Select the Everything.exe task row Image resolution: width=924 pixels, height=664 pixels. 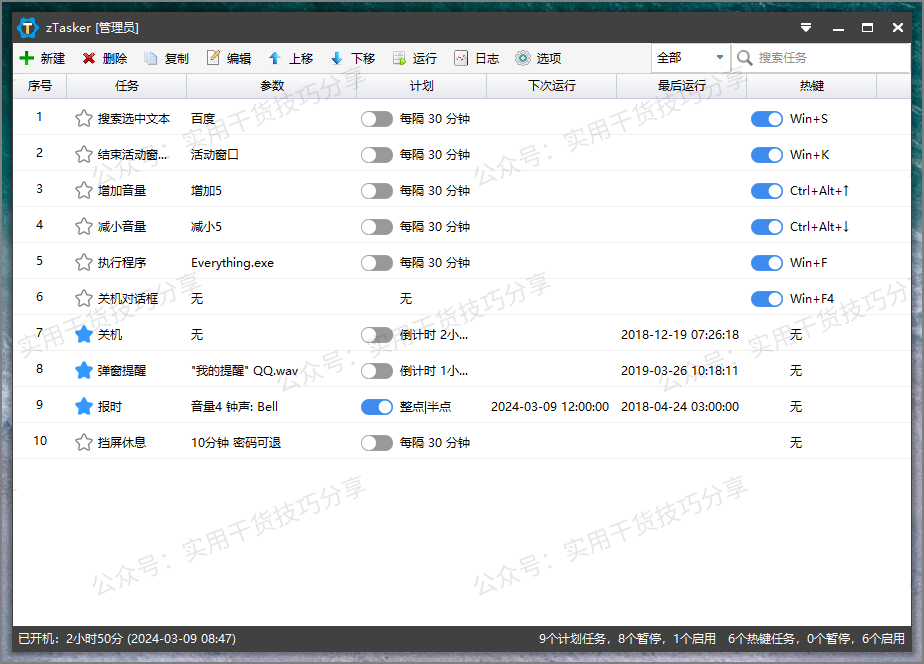pyautogui.click(x=240, y=262)
